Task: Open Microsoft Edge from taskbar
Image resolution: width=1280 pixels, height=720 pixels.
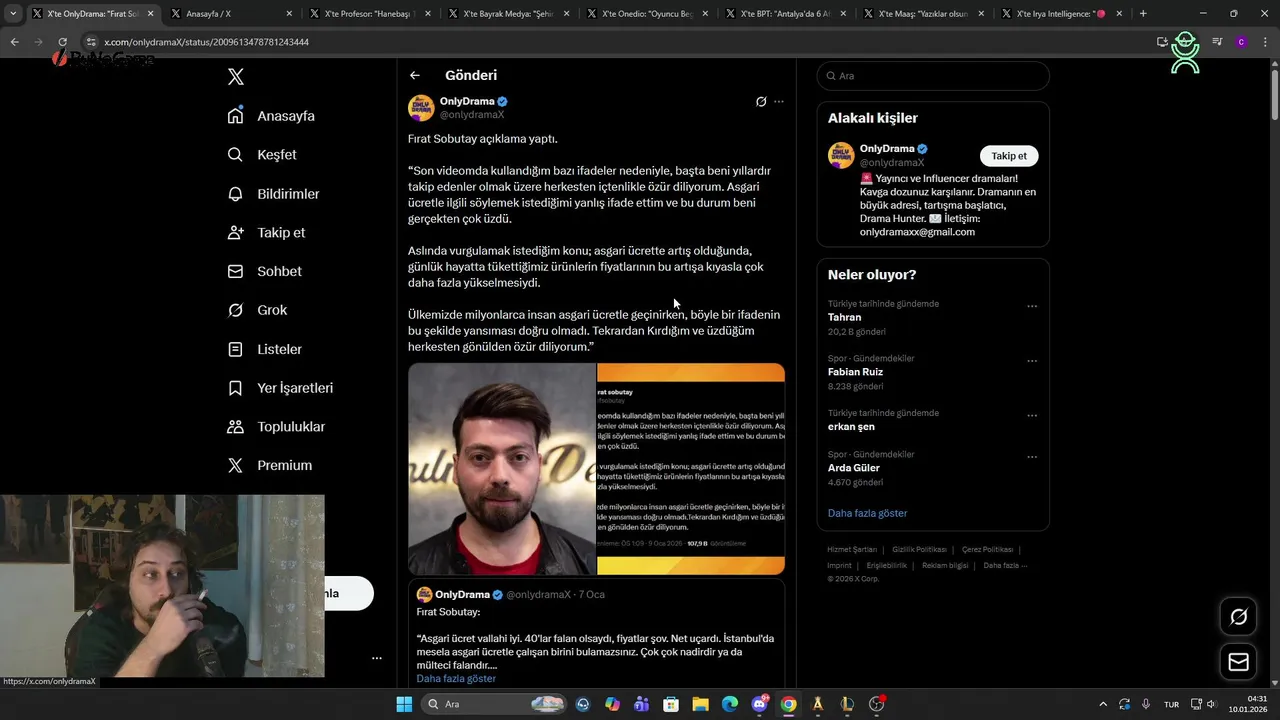Action: click(730, 704)
